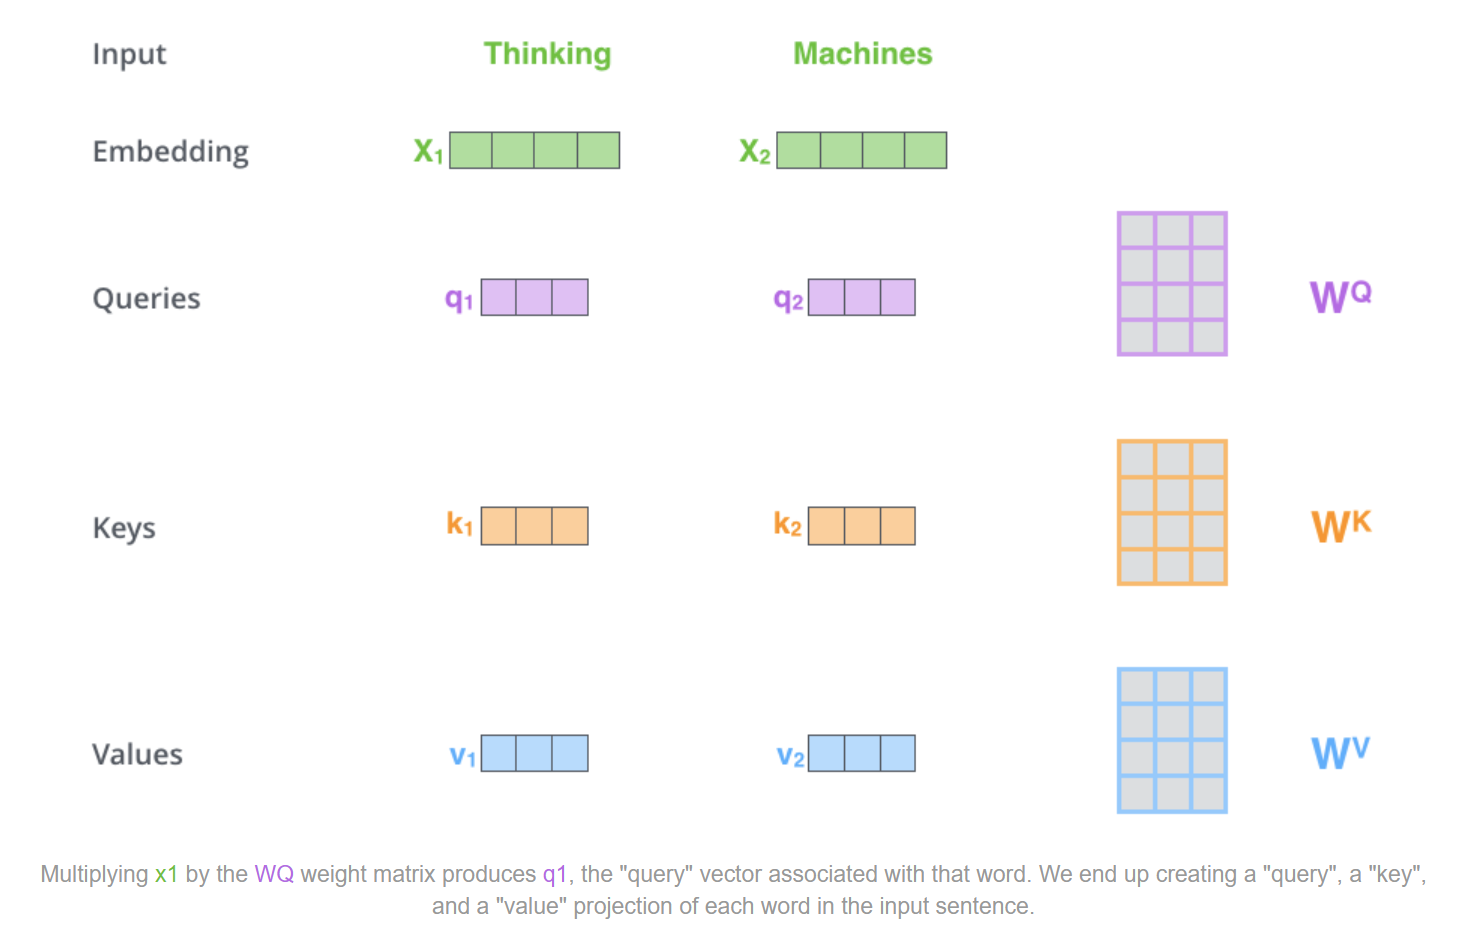Select the green X2 embedding vector
1462x942 pixels.
[x=862, y=150]
